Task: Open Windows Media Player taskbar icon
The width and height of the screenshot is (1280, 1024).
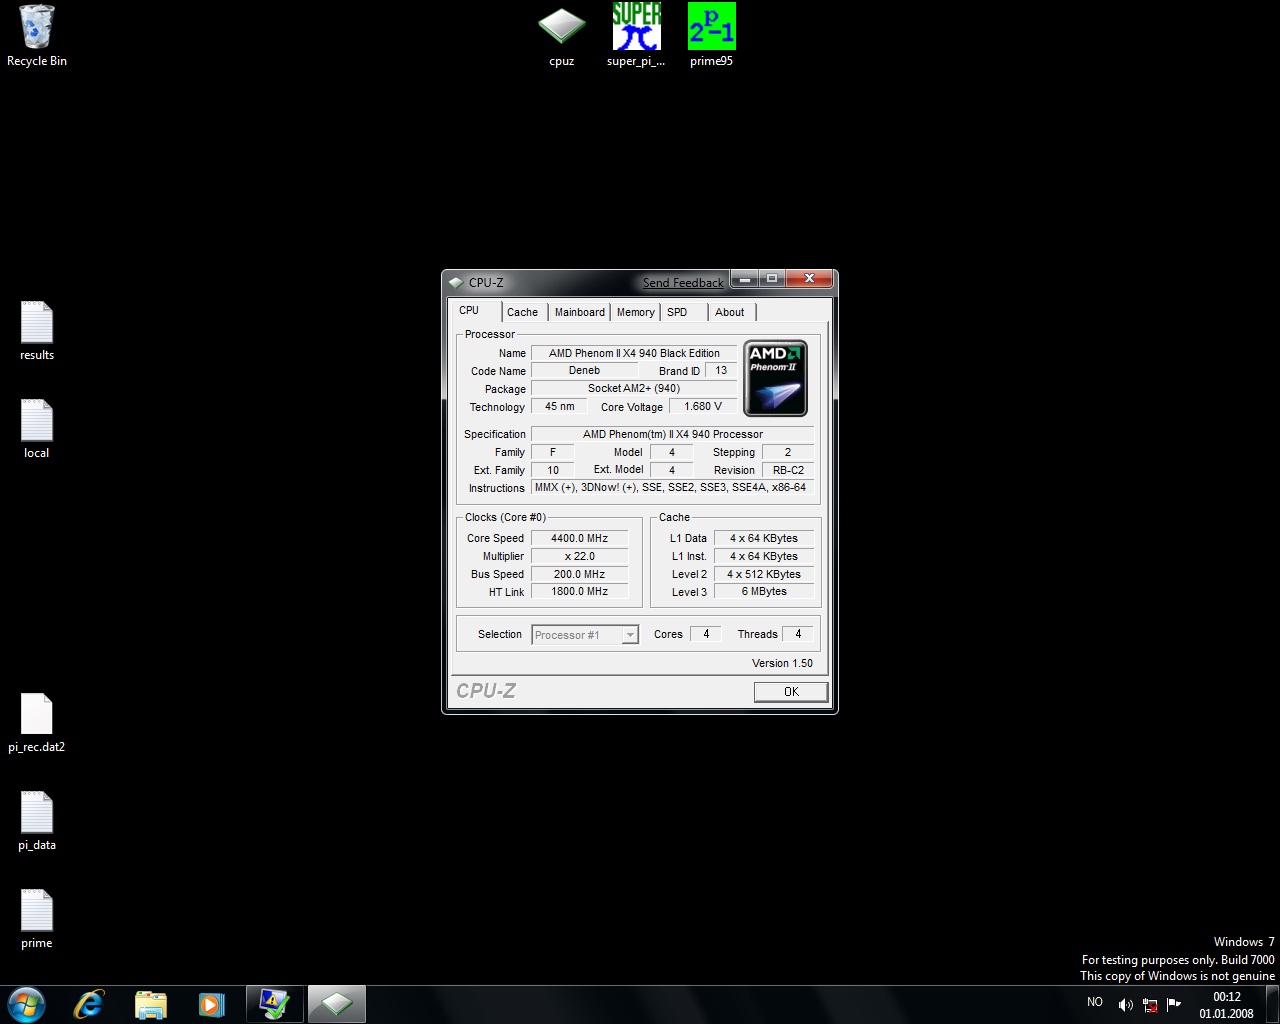Action: (x=211, y=1004)
